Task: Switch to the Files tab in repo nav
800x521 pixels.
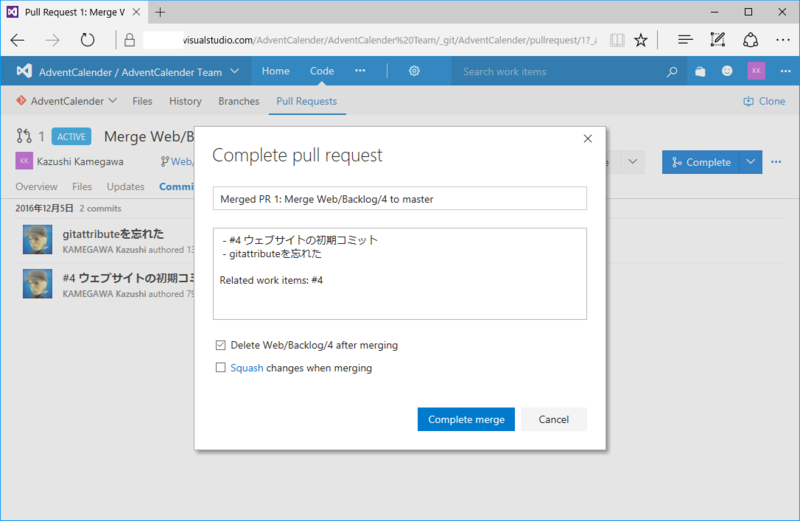Action: [142, 101]
